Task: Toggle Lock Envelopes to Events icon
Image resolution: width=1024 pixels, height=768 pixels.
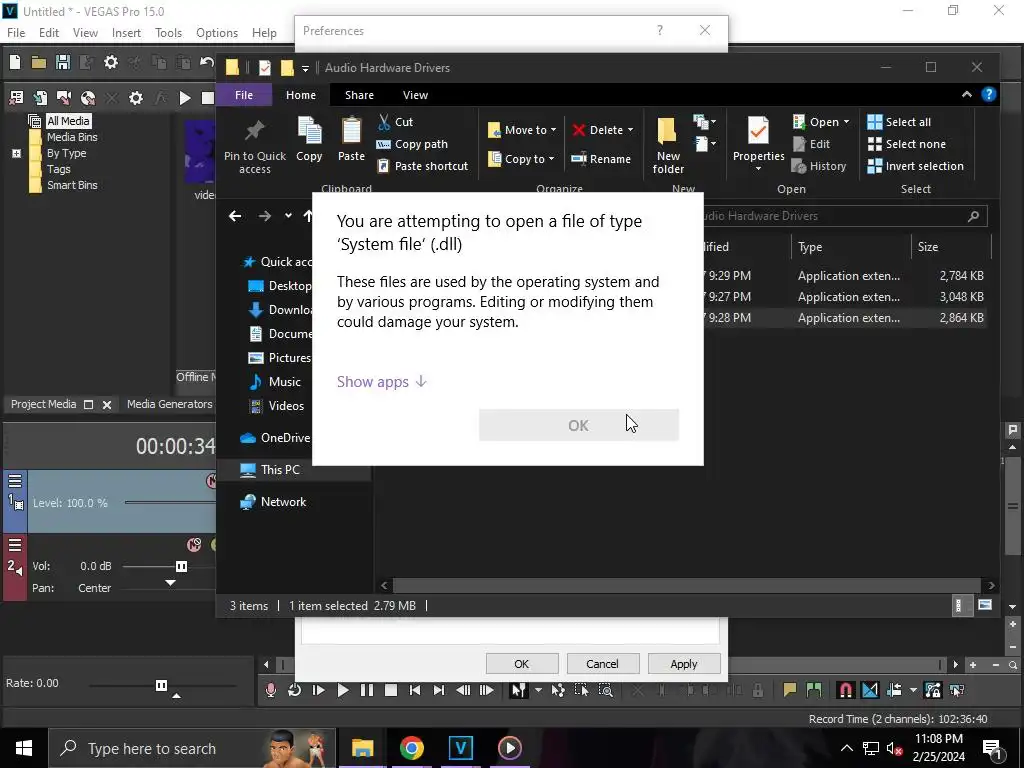Action: (933, 690)
